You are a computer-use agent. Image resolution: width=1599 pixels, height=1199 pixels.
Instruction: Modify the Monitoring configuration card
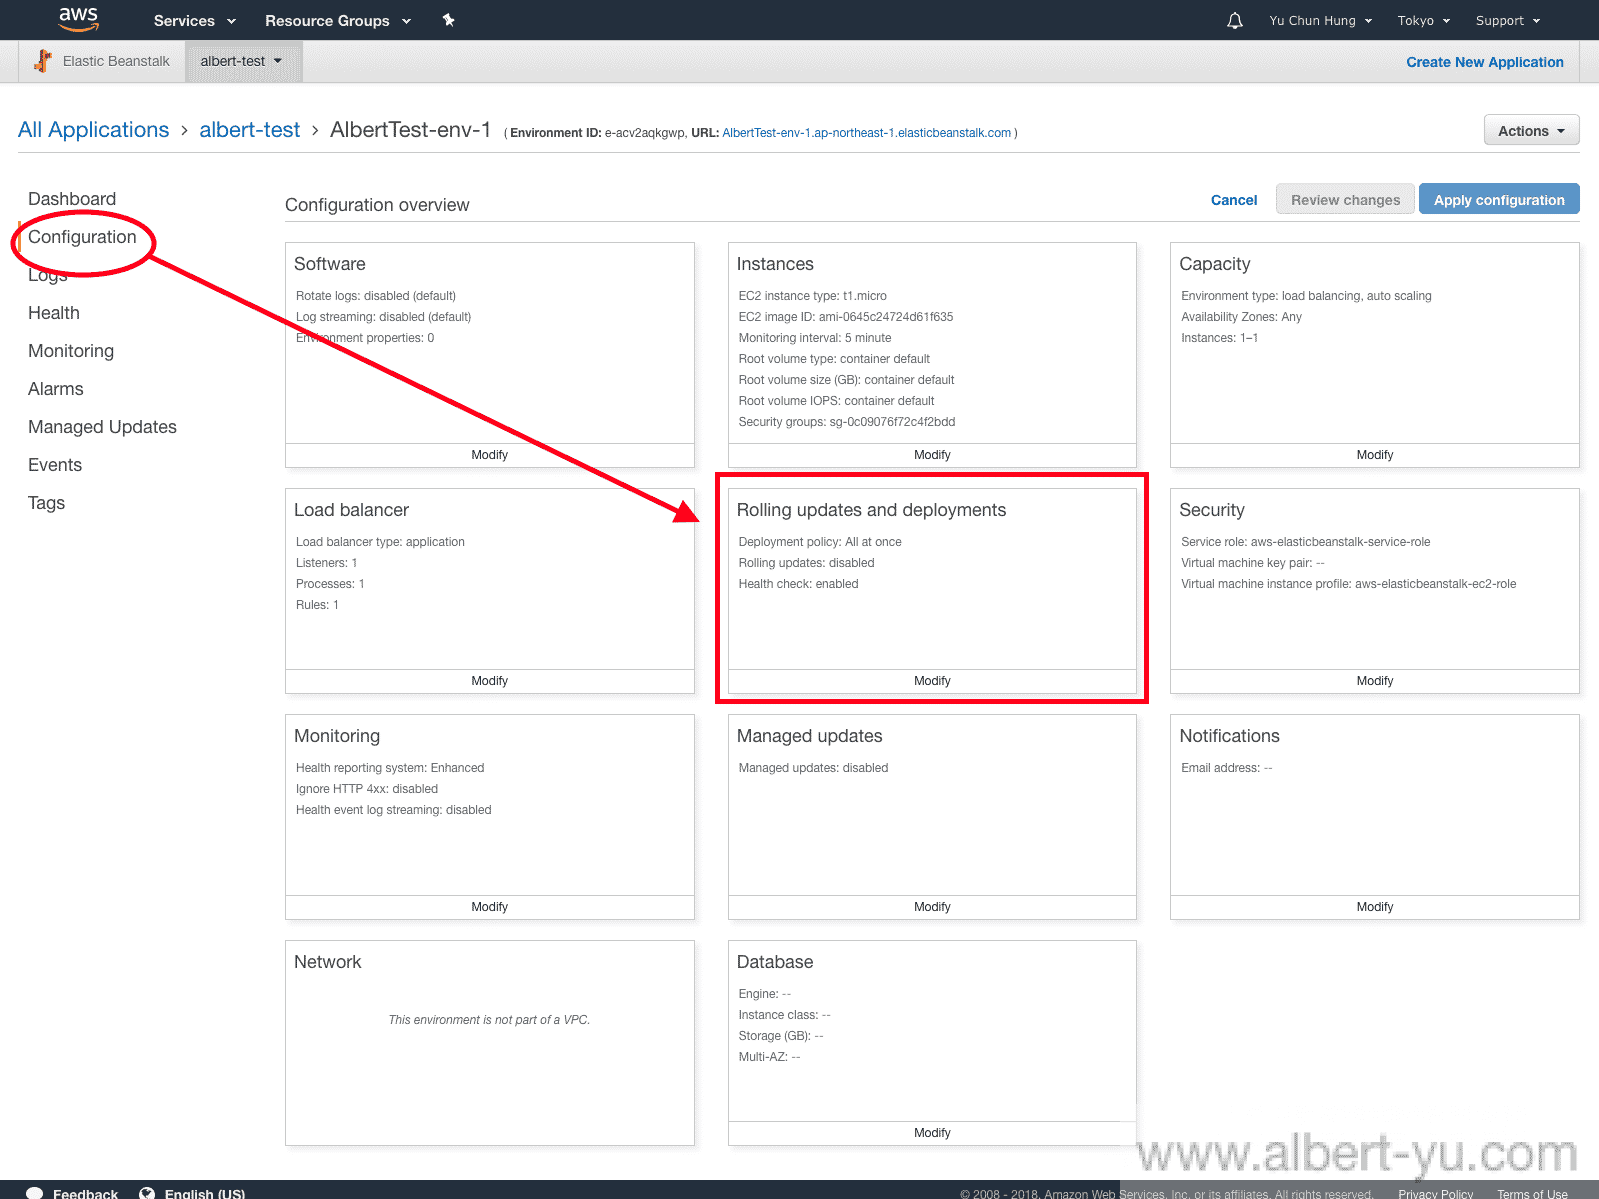tap(489, 907)
